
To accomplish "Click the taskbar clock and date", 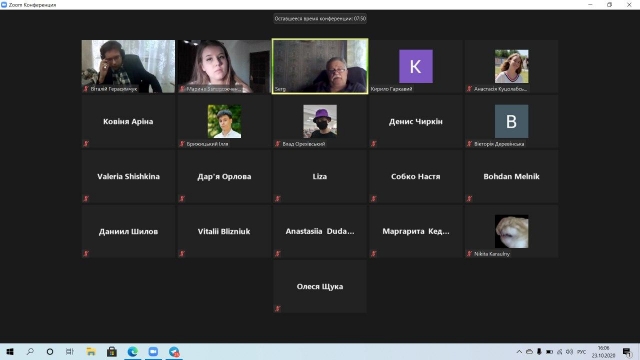I will click(x=603, y=352).
